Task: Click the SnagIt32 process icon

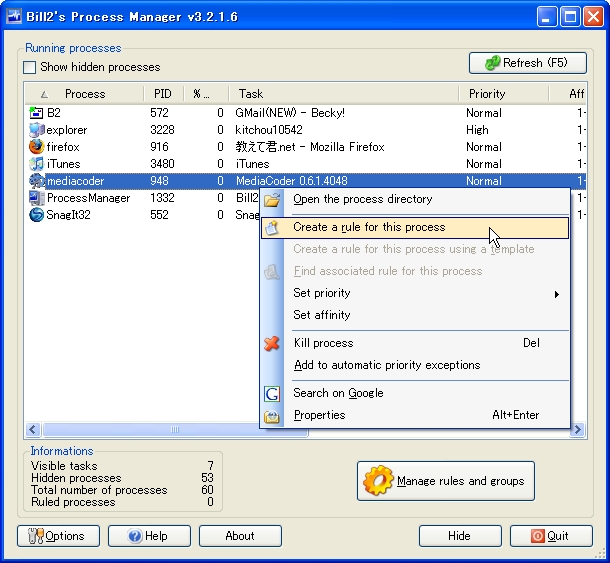Action: tap(37, 215)
